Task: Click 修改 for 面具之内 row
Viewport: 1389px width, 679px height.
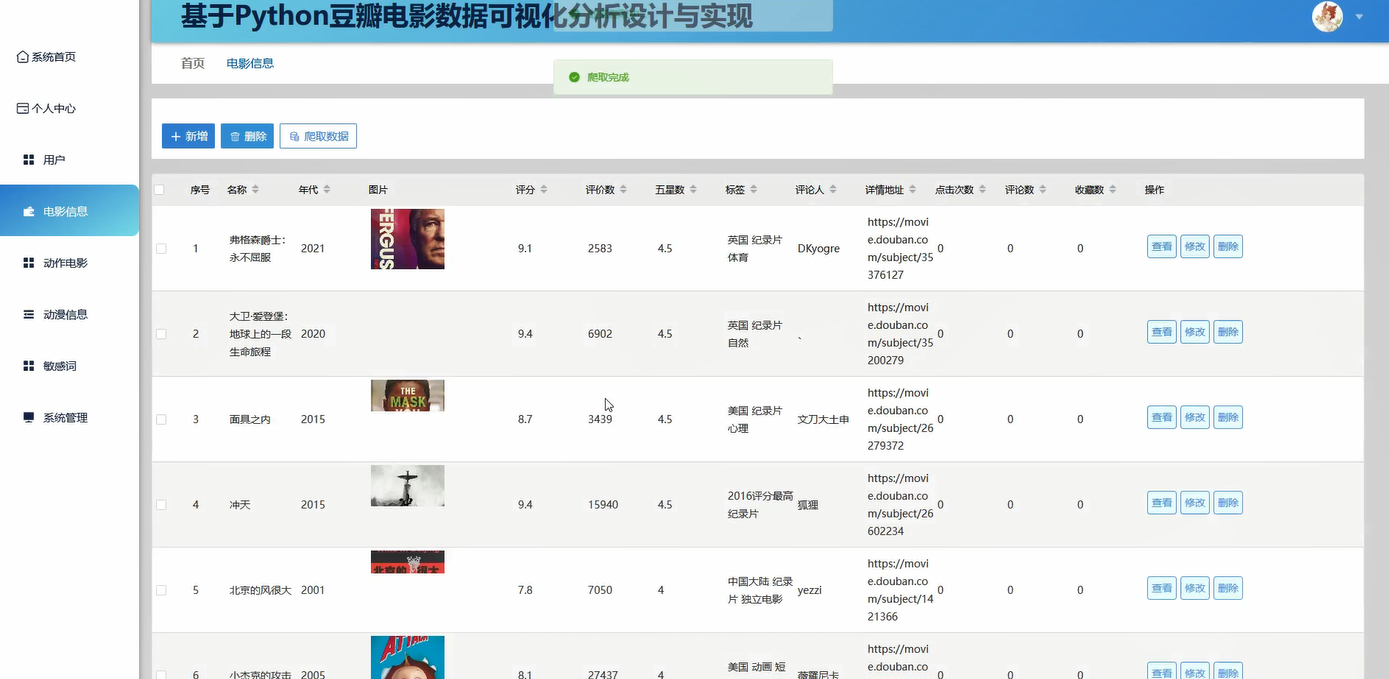Action: coord(1195,417)
